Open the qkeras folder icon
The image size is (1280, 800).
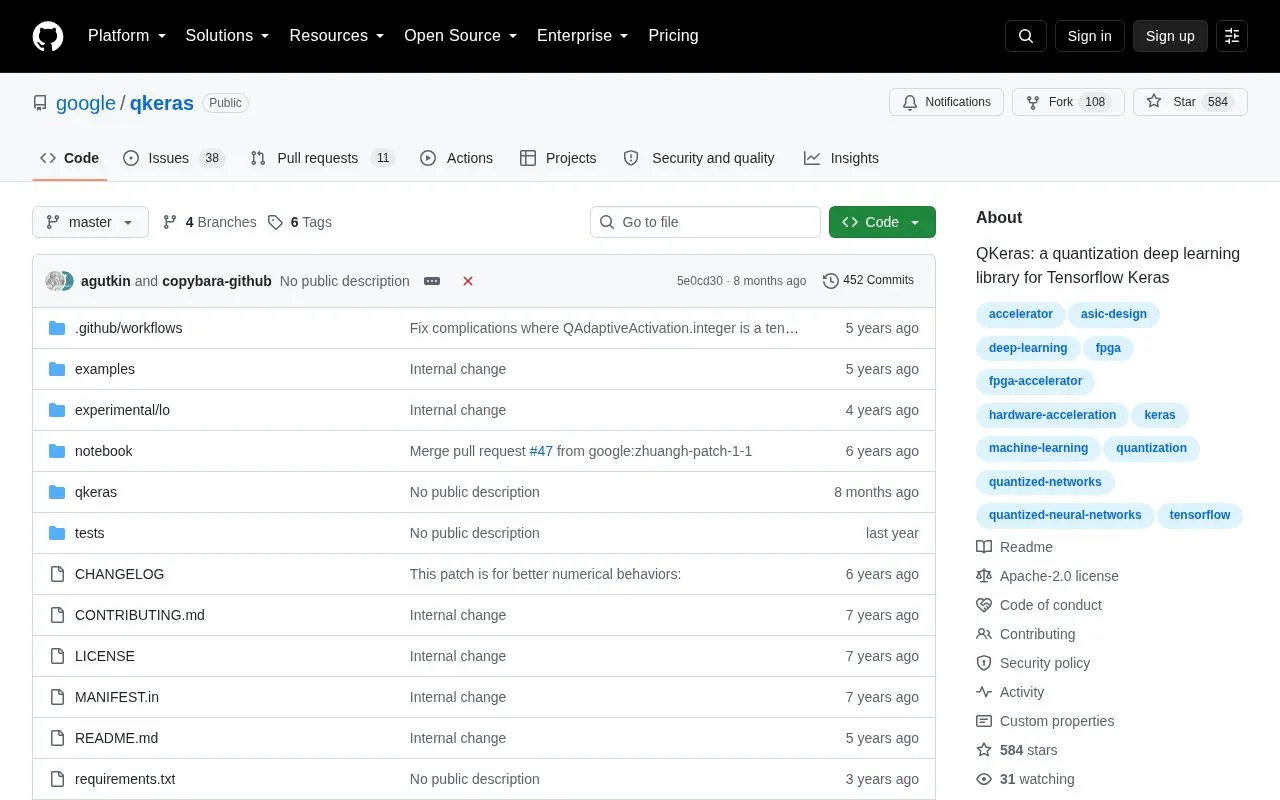point(57,492)
